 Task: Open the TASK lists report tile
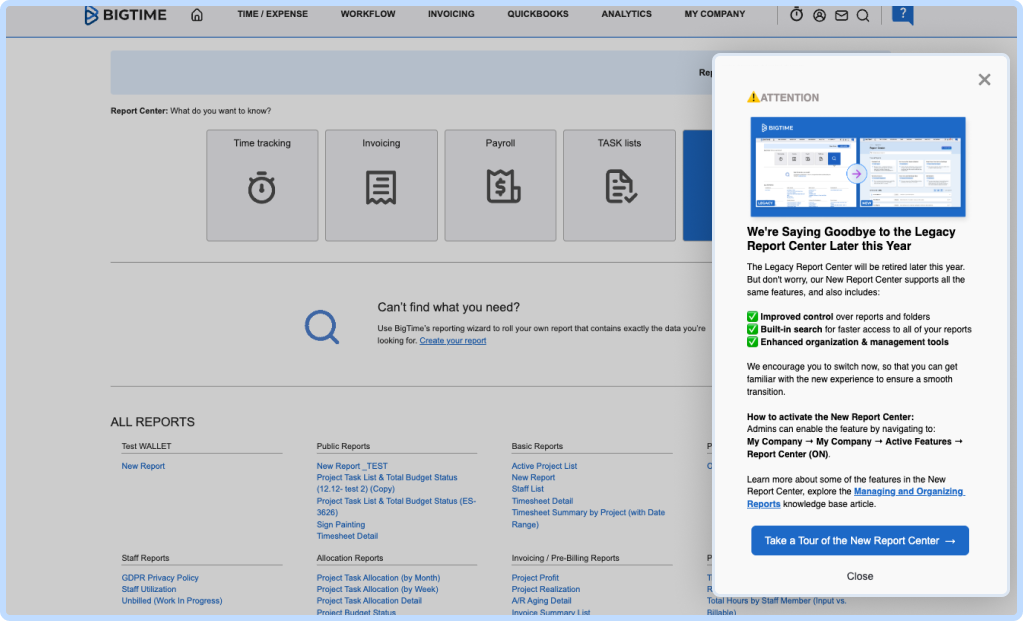click(619, 185)
